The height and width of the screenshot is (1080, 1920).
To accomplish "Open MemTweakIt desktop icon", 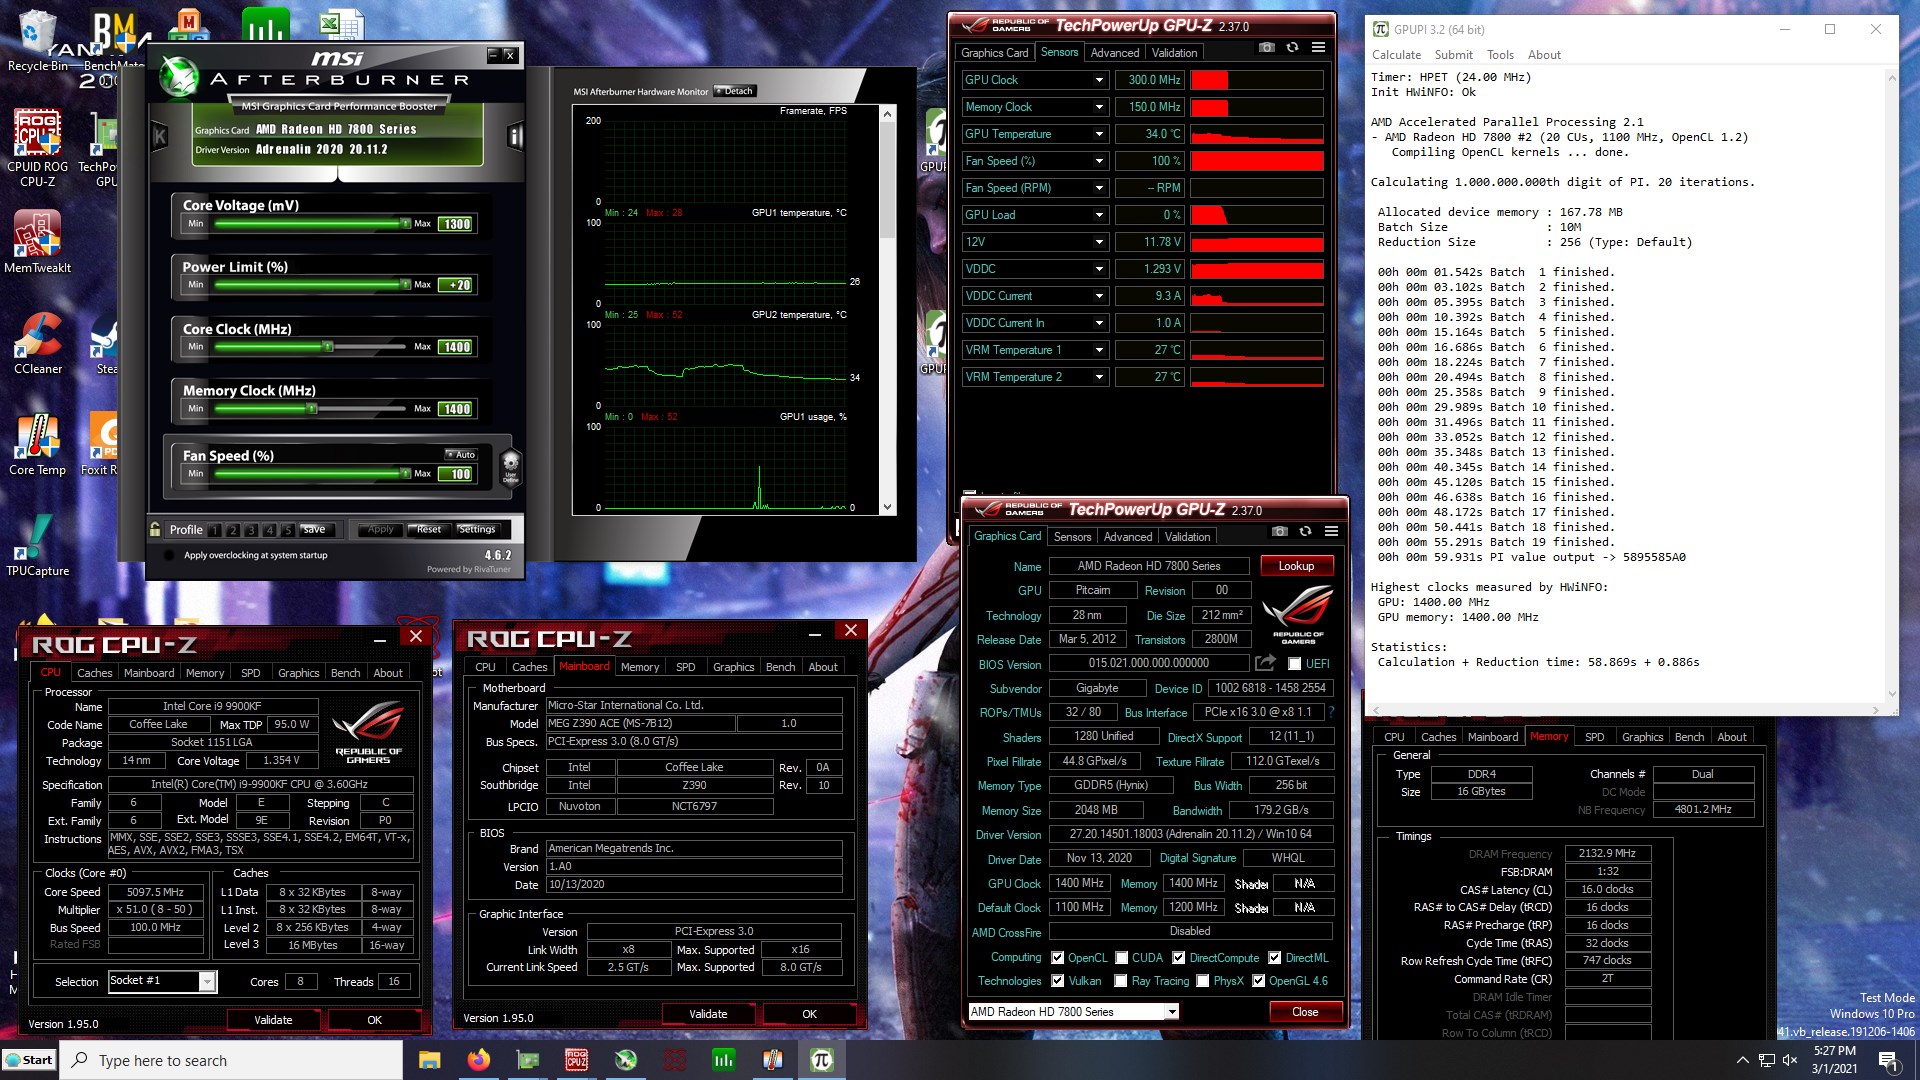I will pyautogui.click(x=37, y=243).
